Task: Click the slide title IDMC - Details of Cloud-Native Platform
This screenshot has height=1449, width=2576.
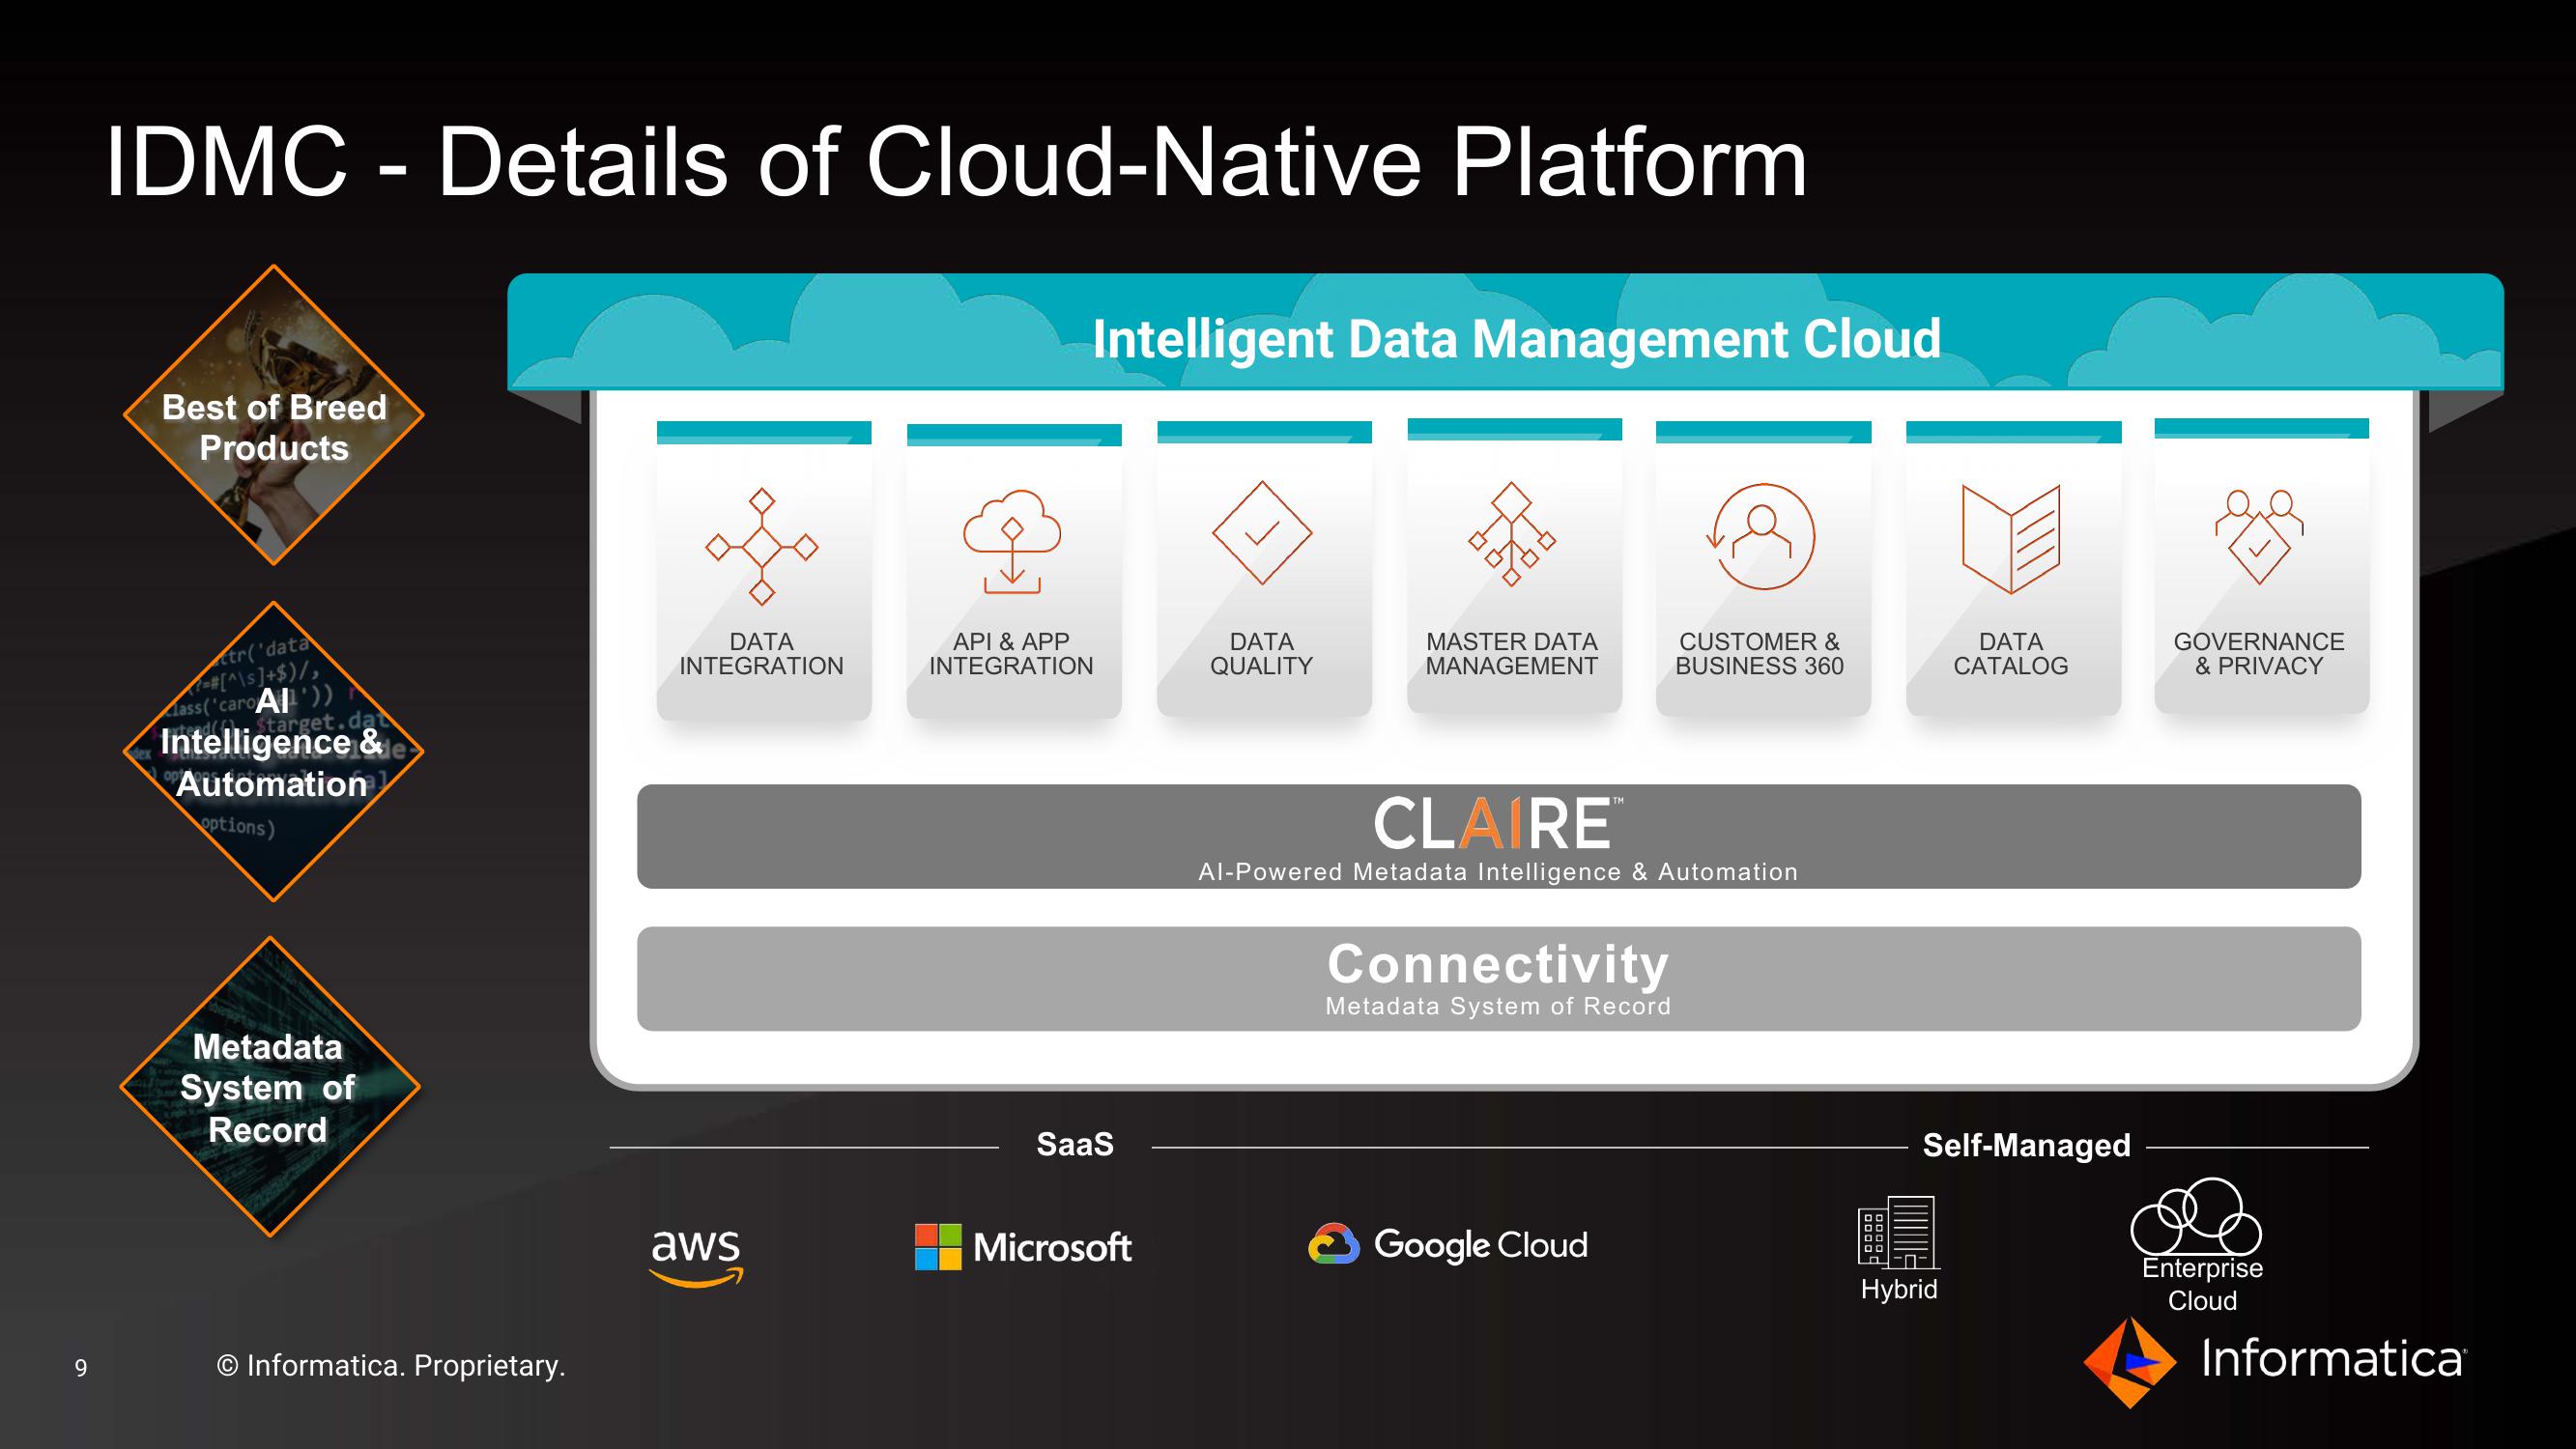Action: (x=955, y=163)
